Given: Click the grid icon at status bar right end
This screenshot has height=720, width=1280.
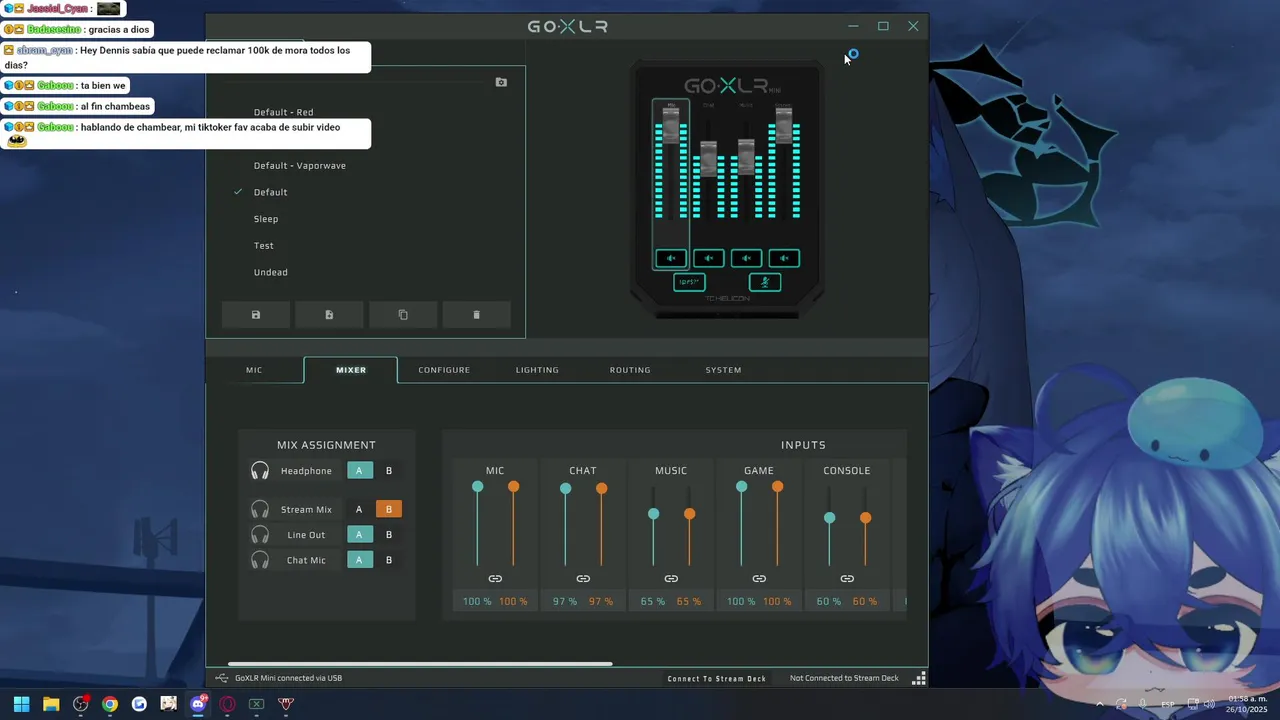Looking at the screenshot, I should (x=919, y=678).
